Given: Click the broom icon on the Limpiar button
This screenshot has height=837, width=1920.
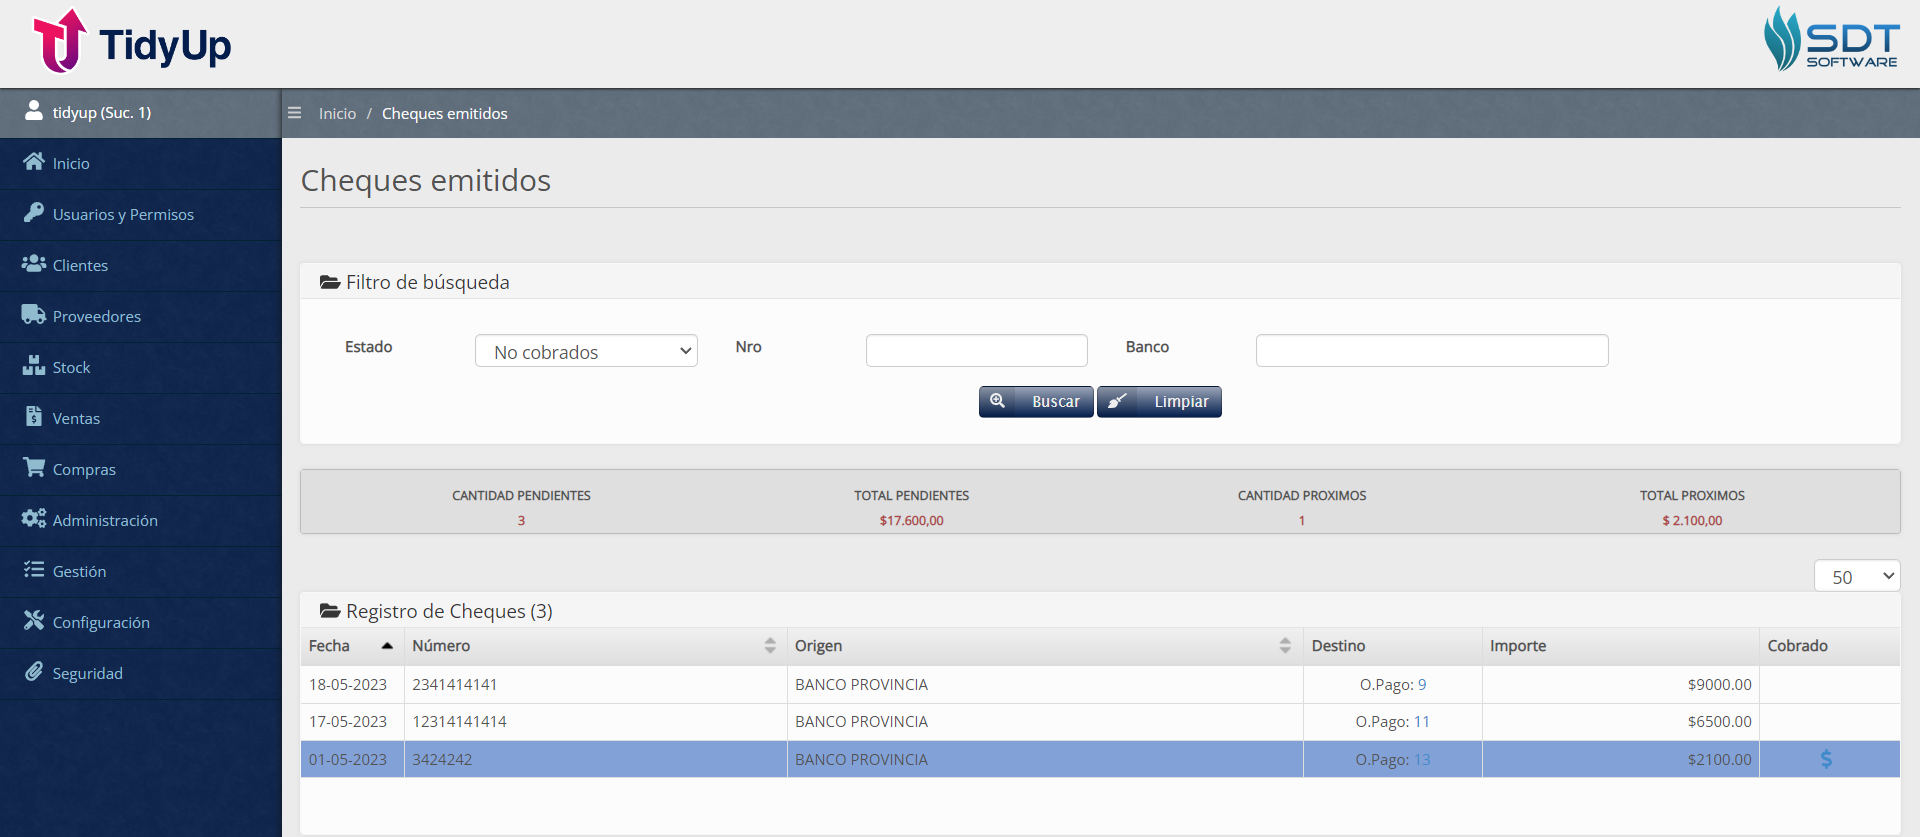Looking at the screenshot, I should pos(1117,401).
